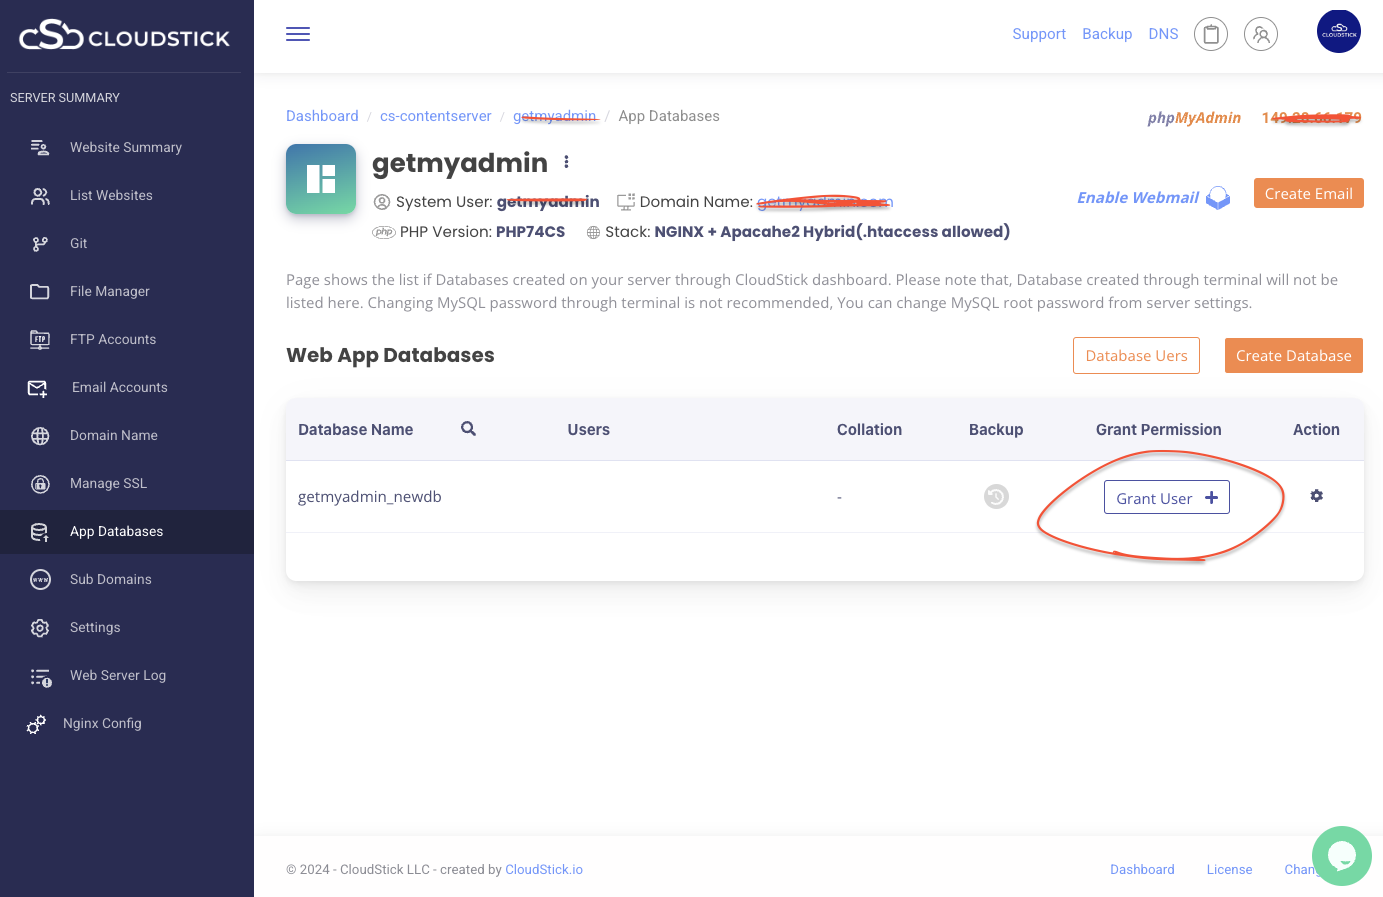Follow the cs-contentserver breadcrumb link
The image size is (1383, 897).
435,116
